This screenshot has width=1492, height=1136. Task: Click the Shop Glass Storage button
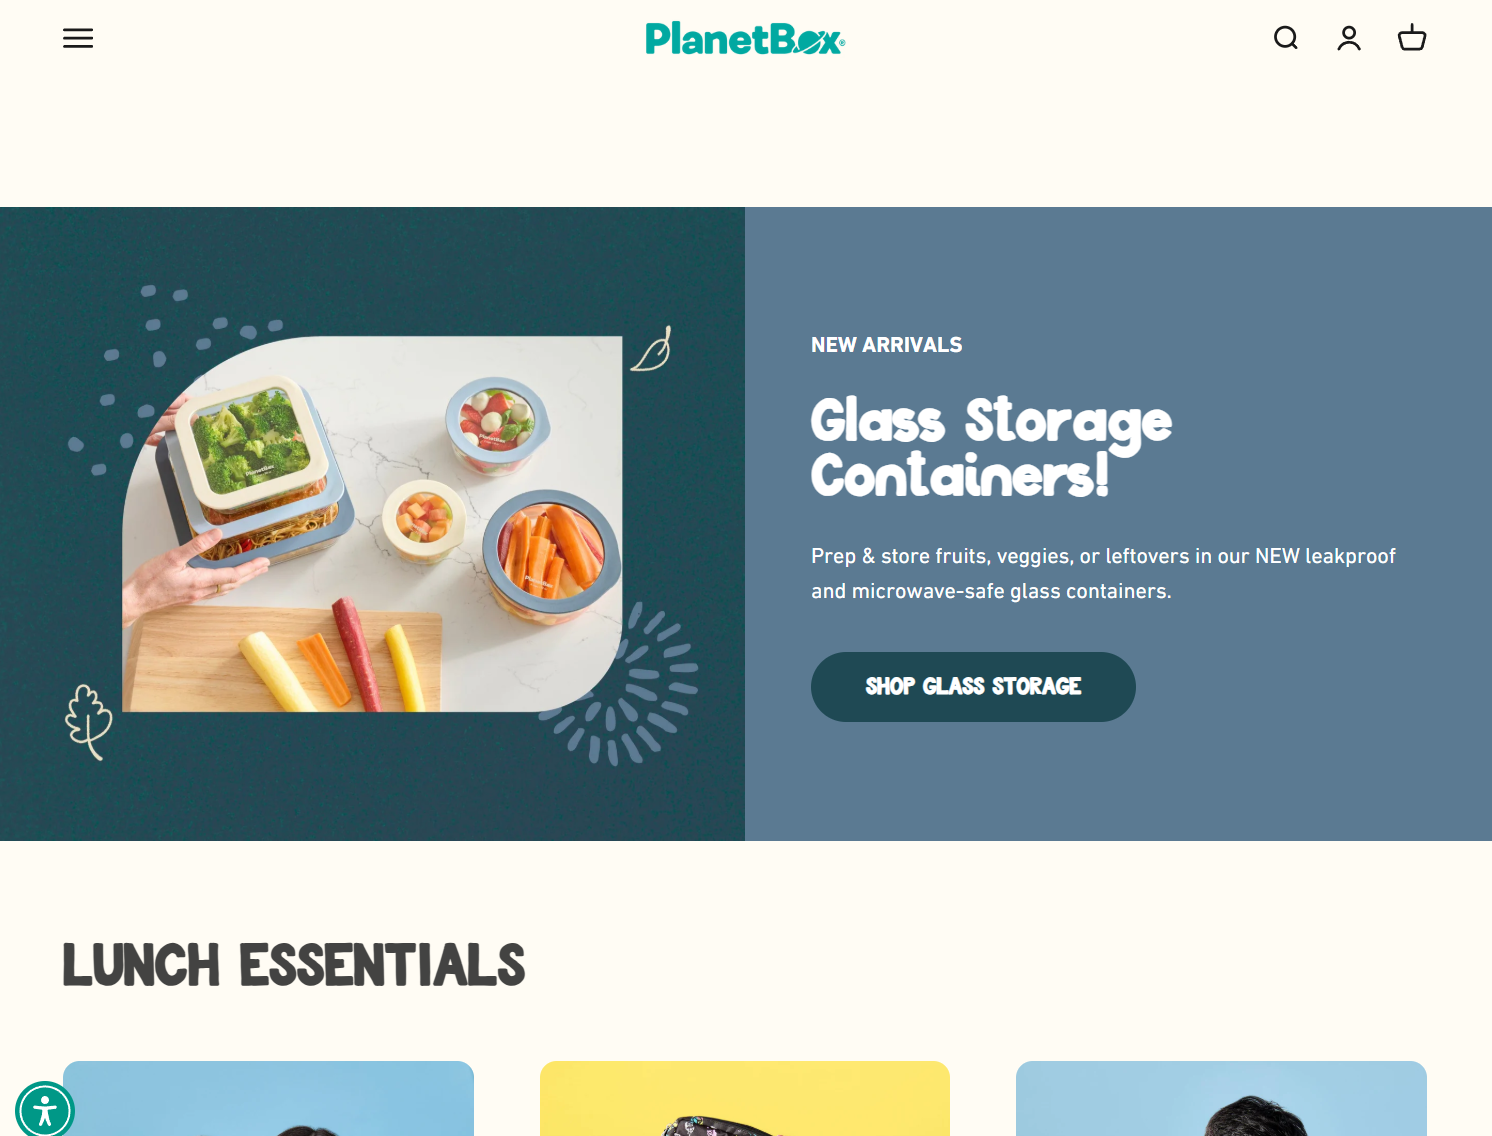pos(973,687)
